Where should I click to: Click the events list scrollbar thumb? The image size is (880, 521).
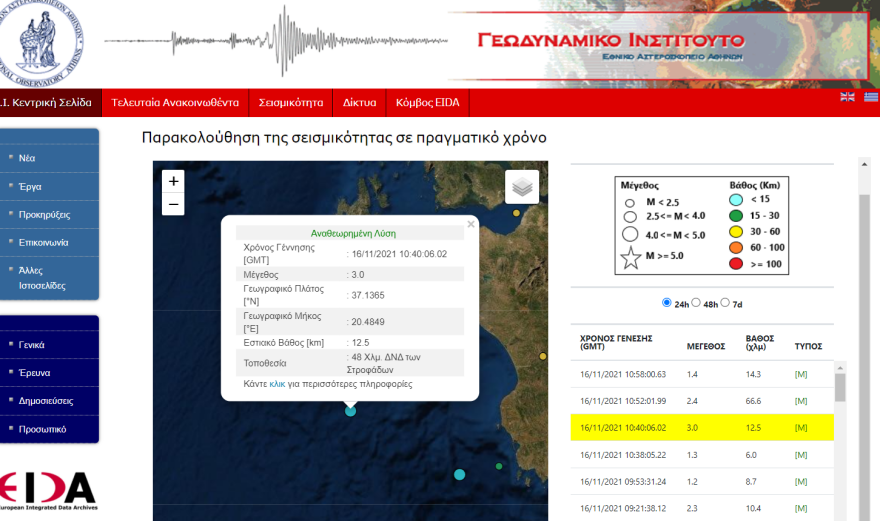click(840, 387)
